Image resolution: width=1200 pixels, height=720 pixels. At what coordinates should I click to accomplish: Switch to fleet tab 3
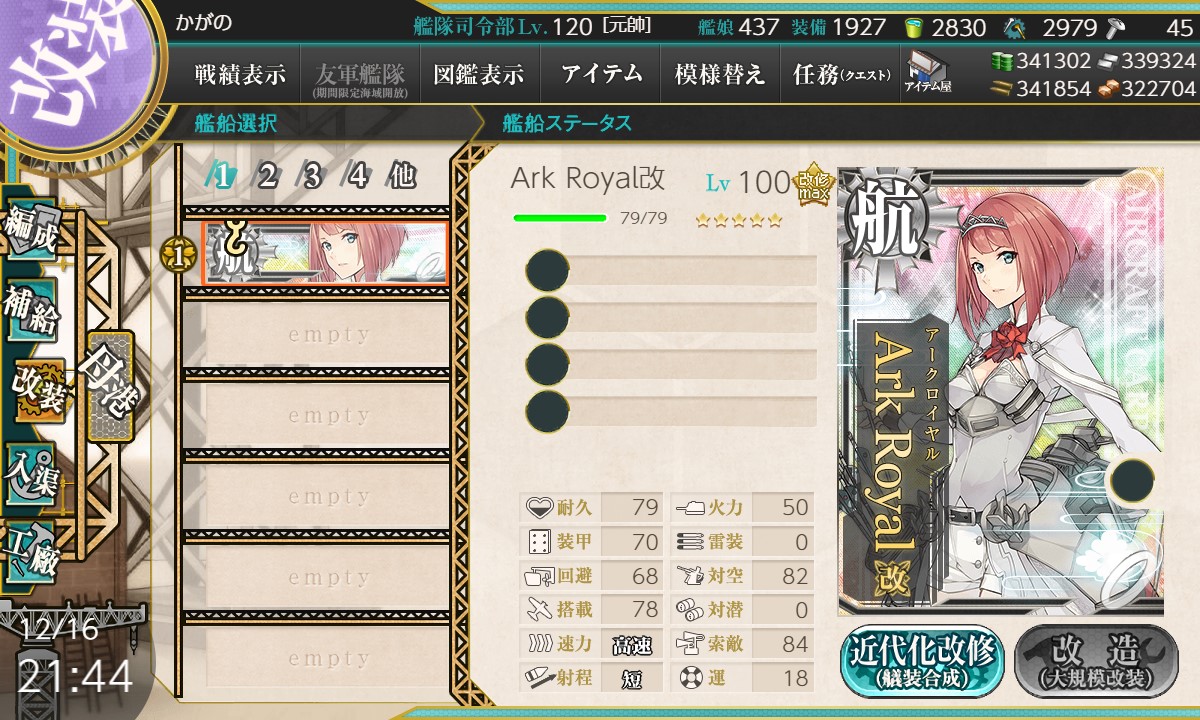[x=311, y=176]
